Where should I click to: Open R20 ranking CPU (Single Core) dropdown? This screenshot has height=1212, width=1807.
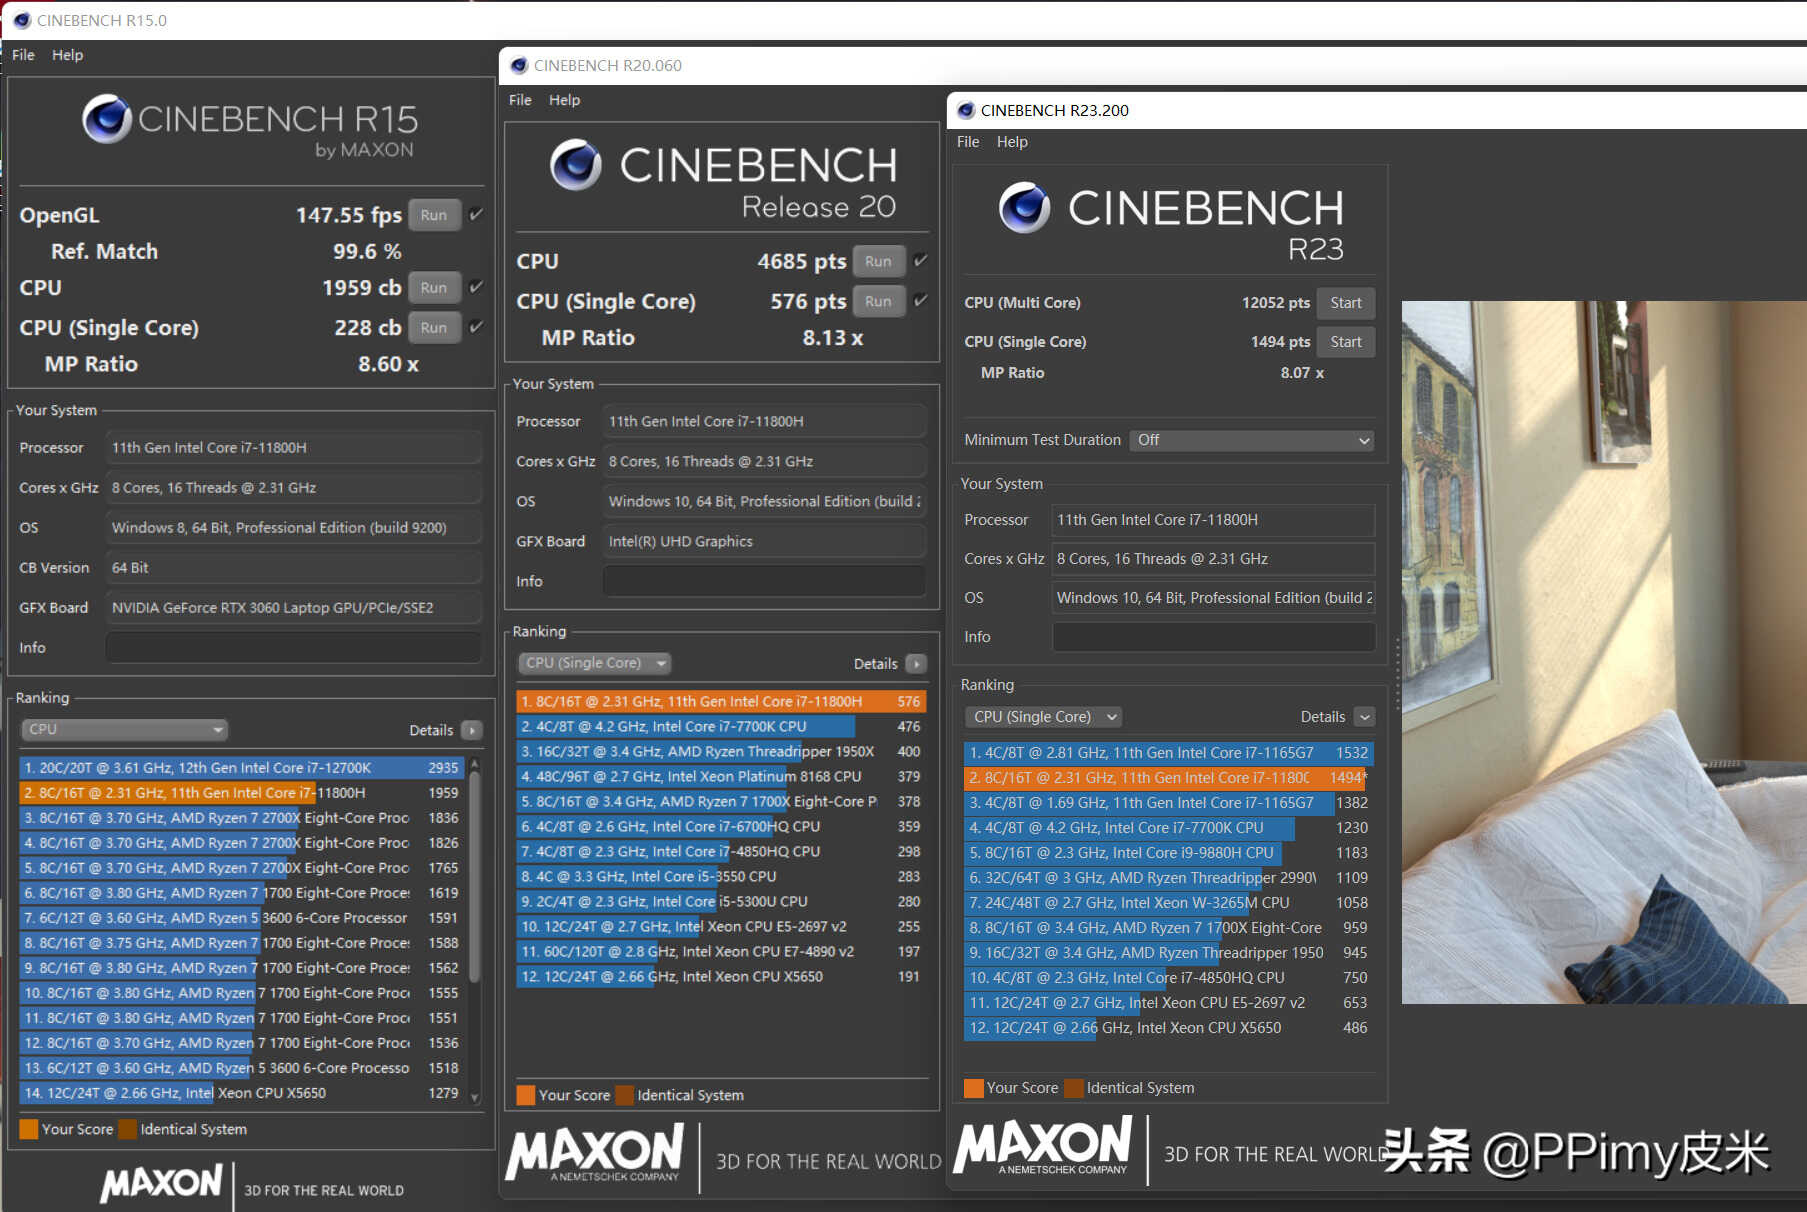(x=595, y=663)
